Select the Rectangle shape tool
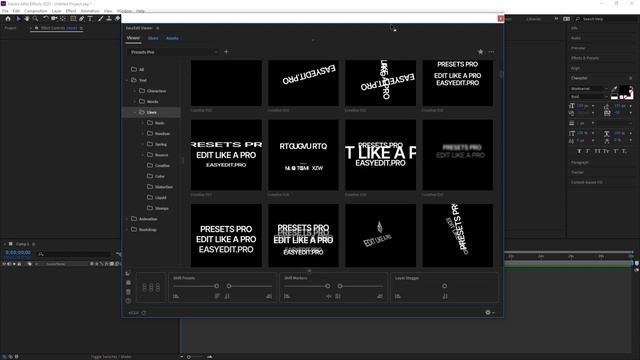The height and width of the screenshot is (360, 640). coord(73,19)
